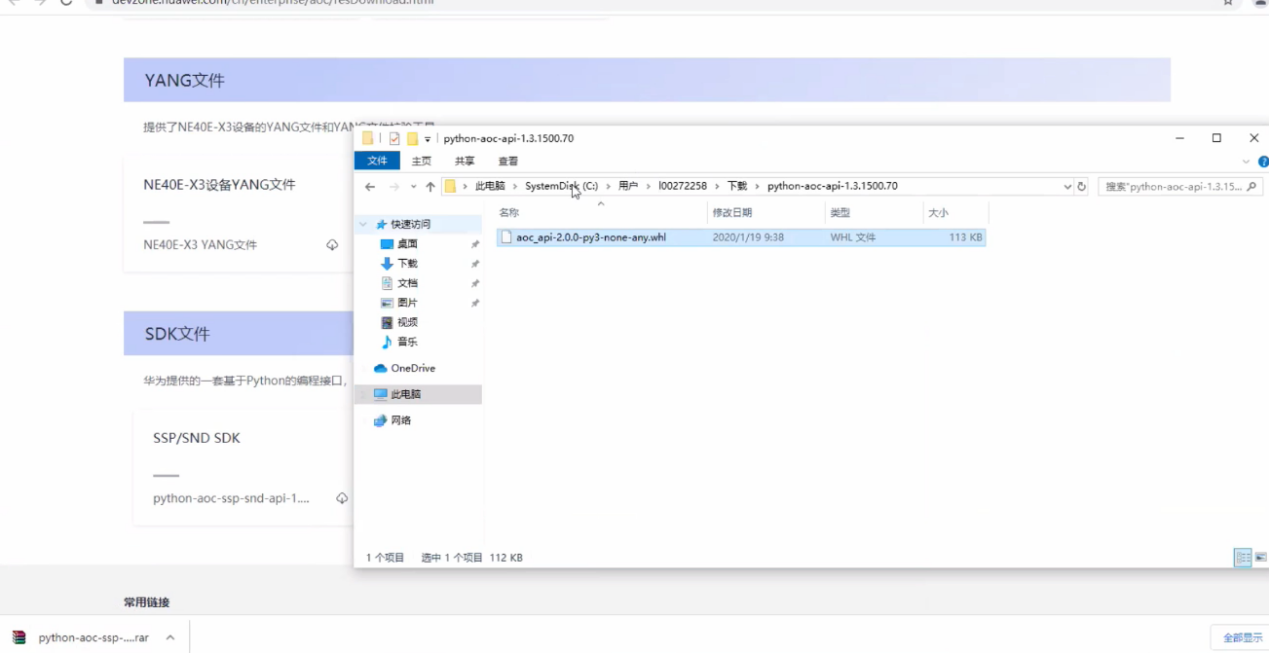The height and width of the screenshot is (653, 1269).
Task: Collapse the 快速访问 tree chevron
Action: point(363,225)
